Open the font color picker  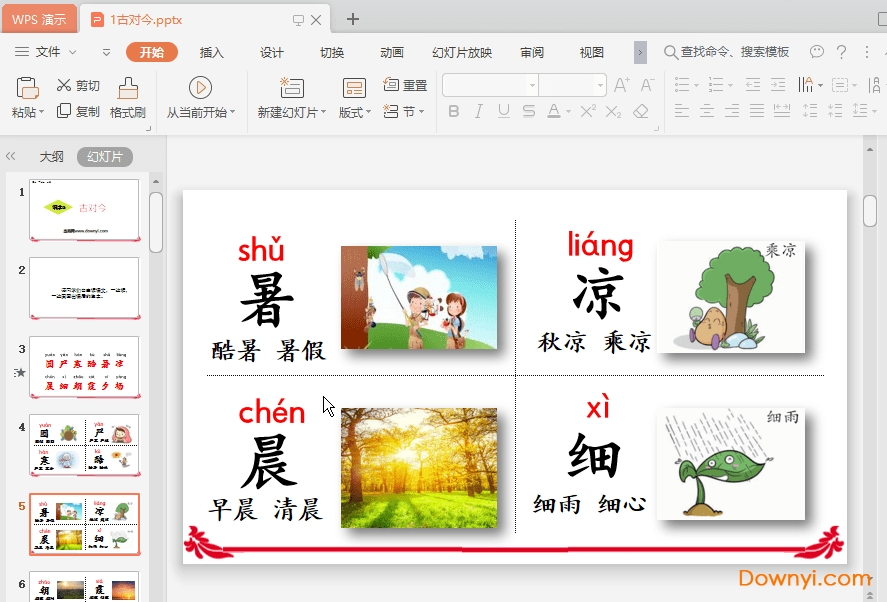pyautogui.click(x=568, y=111)
